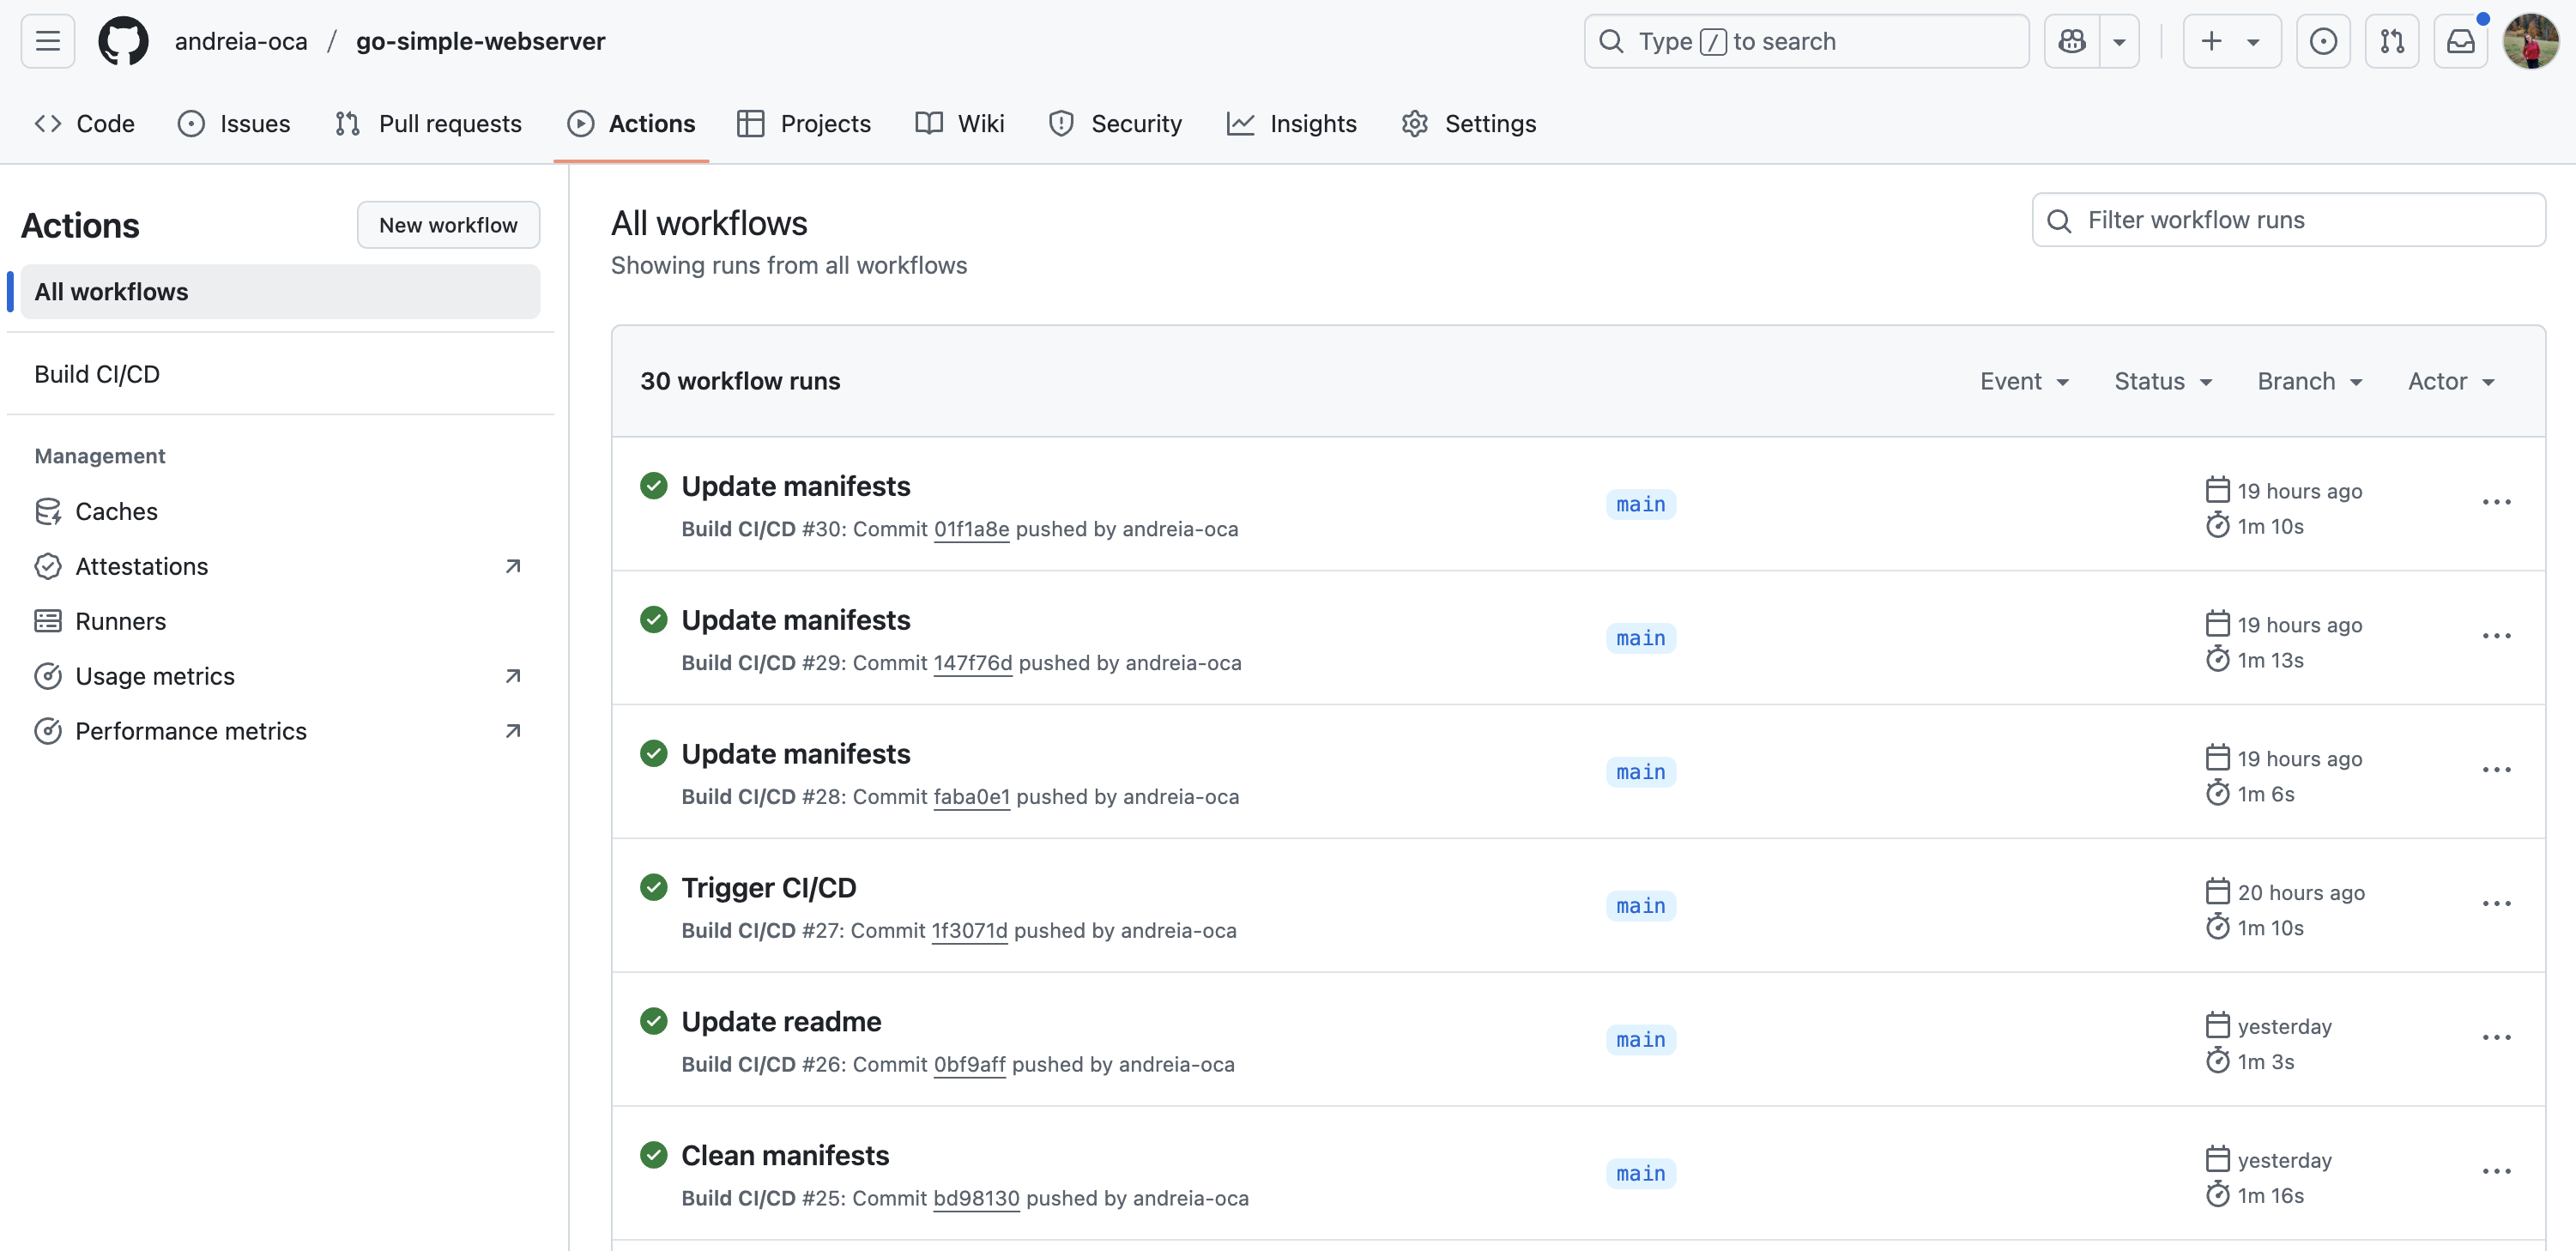Viewport: 2576px width, 1251px height.
Task: Start a New workflow
Action: [448, 224]
